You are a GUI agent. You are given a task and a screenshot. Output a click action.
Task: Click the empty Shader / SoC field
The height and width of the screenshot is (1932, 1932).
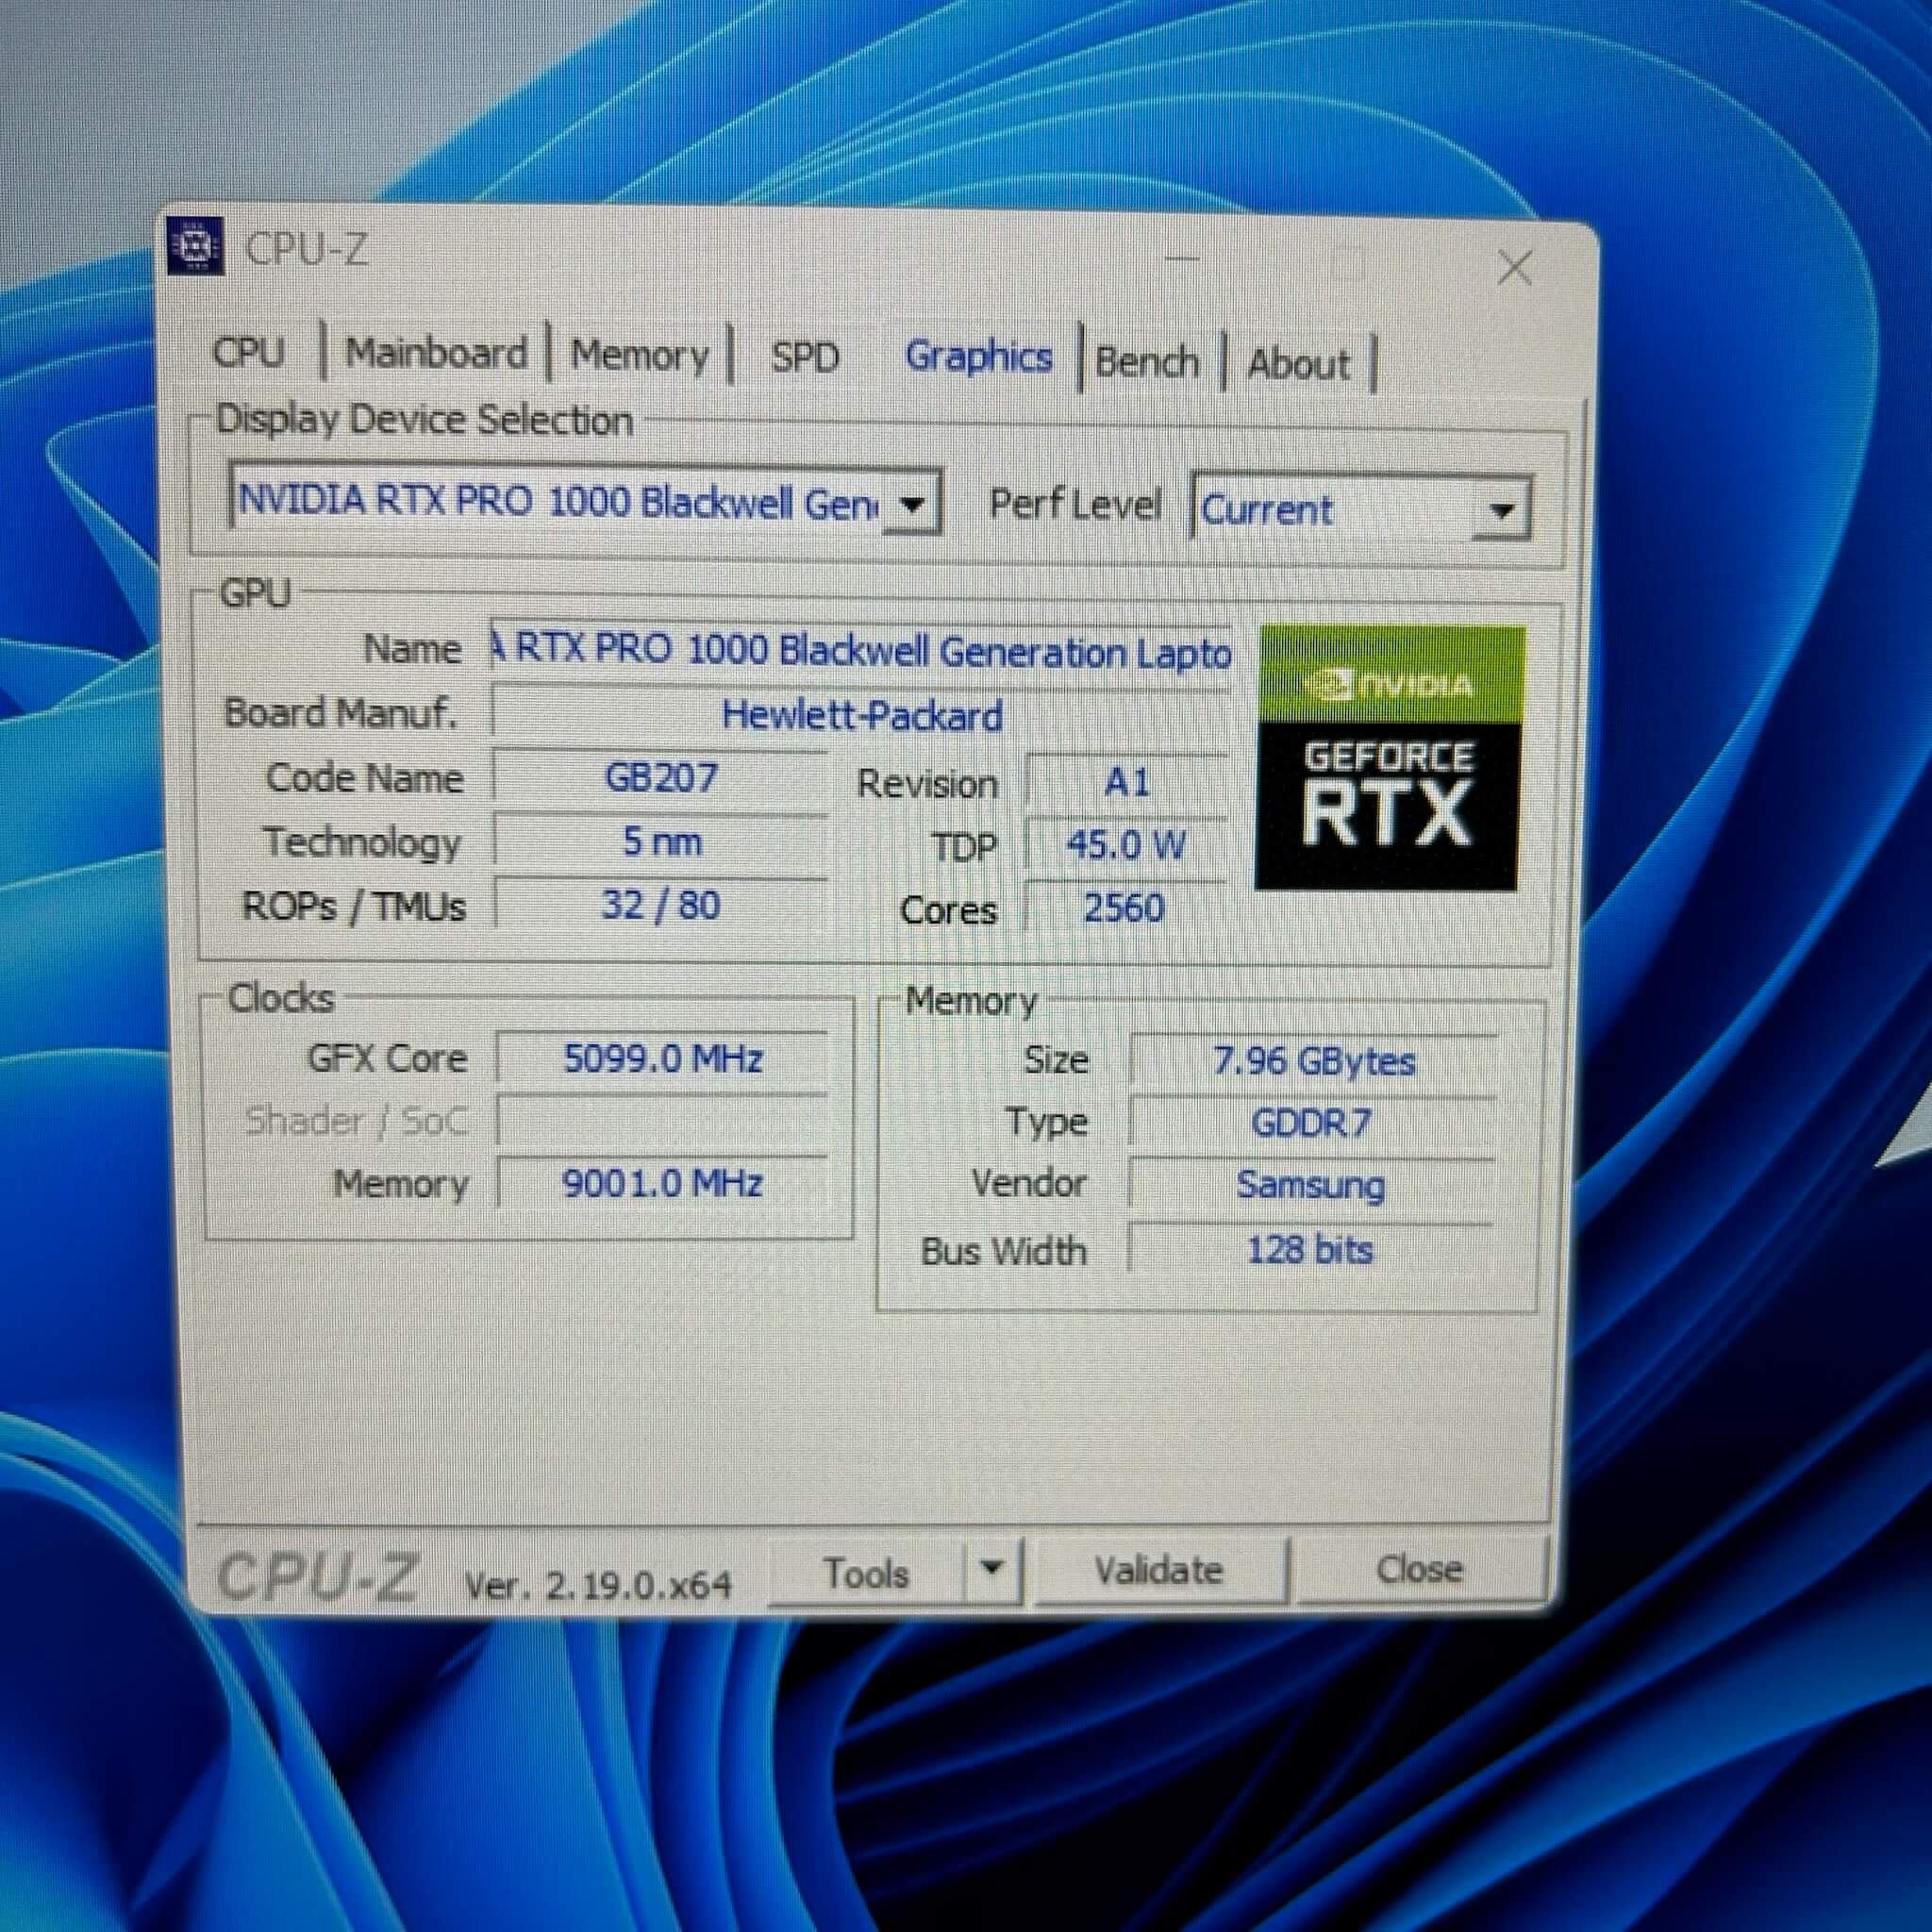pyautogui.click(x=663, y=1122)
